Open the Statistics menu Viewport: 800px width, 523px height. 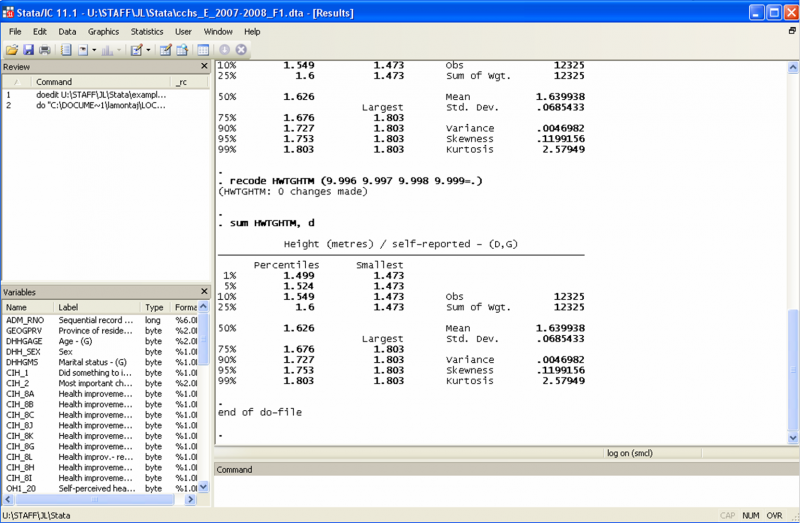[147, 31]
